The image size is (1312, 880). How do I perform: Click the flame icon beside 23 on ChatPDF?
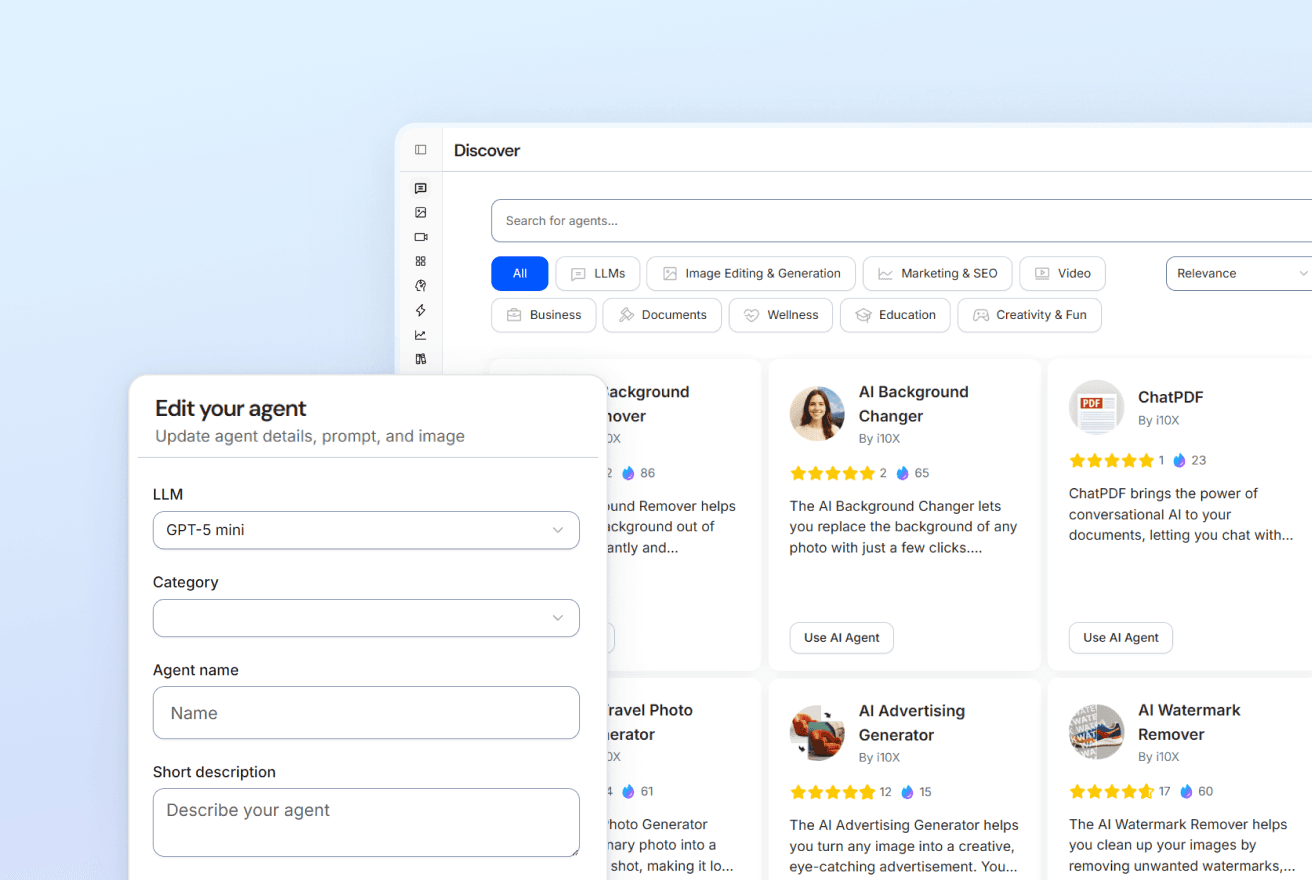click(1179, 461)
